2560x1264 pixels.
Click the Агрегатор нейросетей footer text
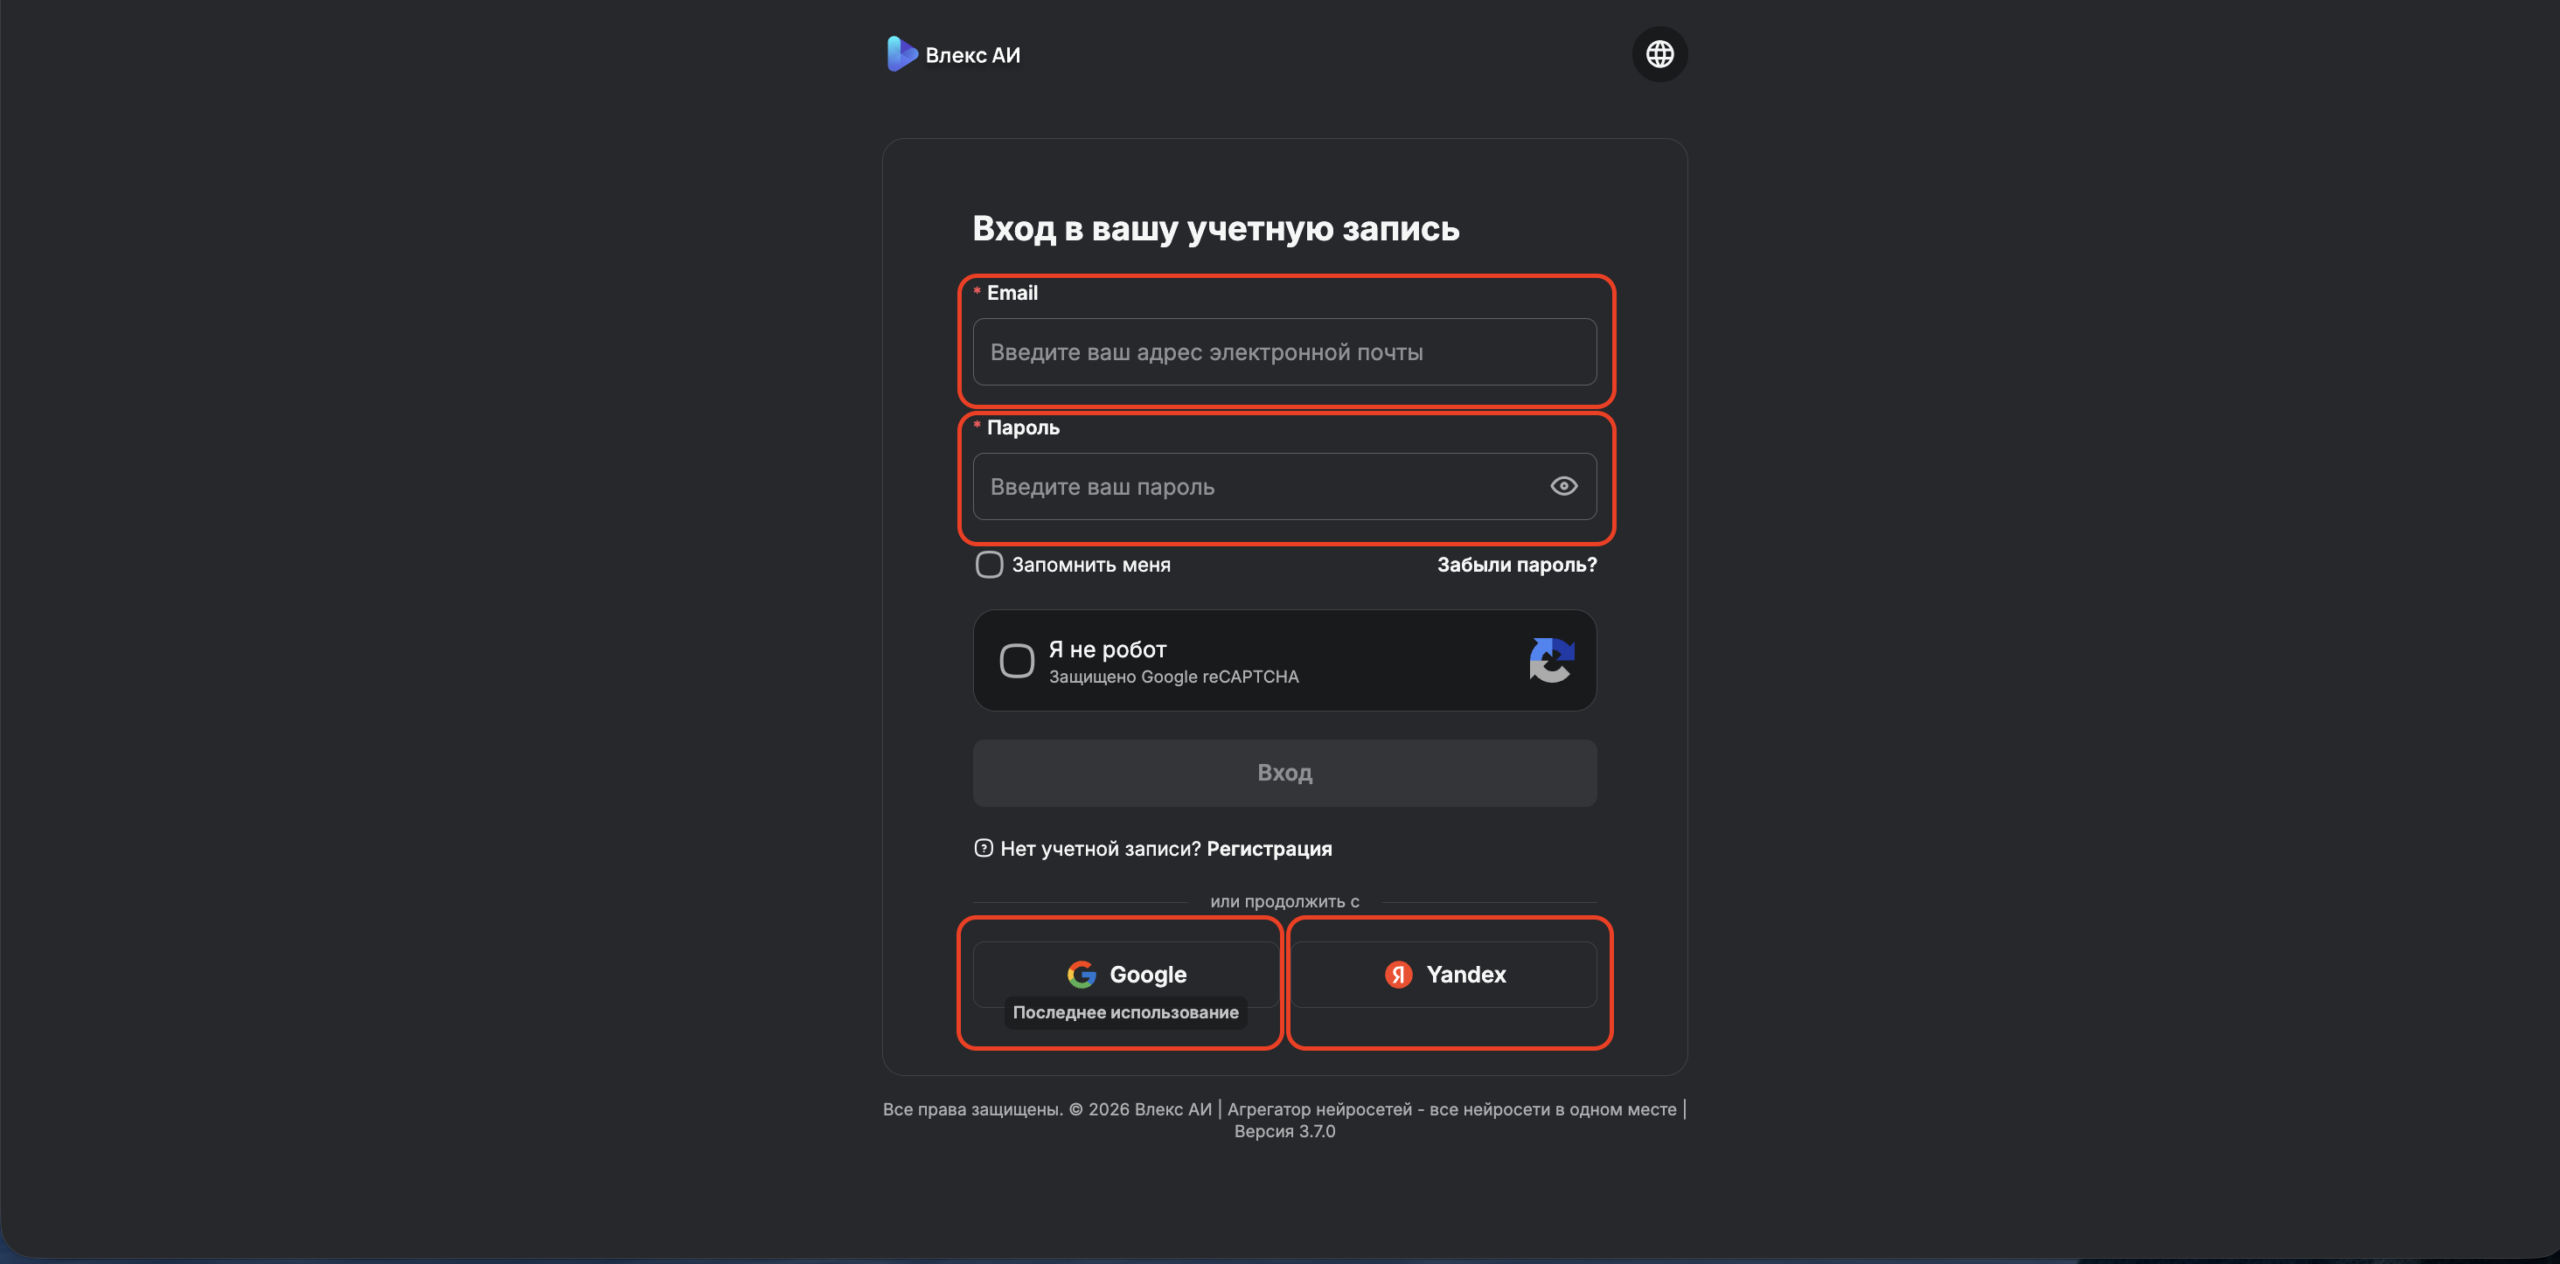coord(1451,1109)
